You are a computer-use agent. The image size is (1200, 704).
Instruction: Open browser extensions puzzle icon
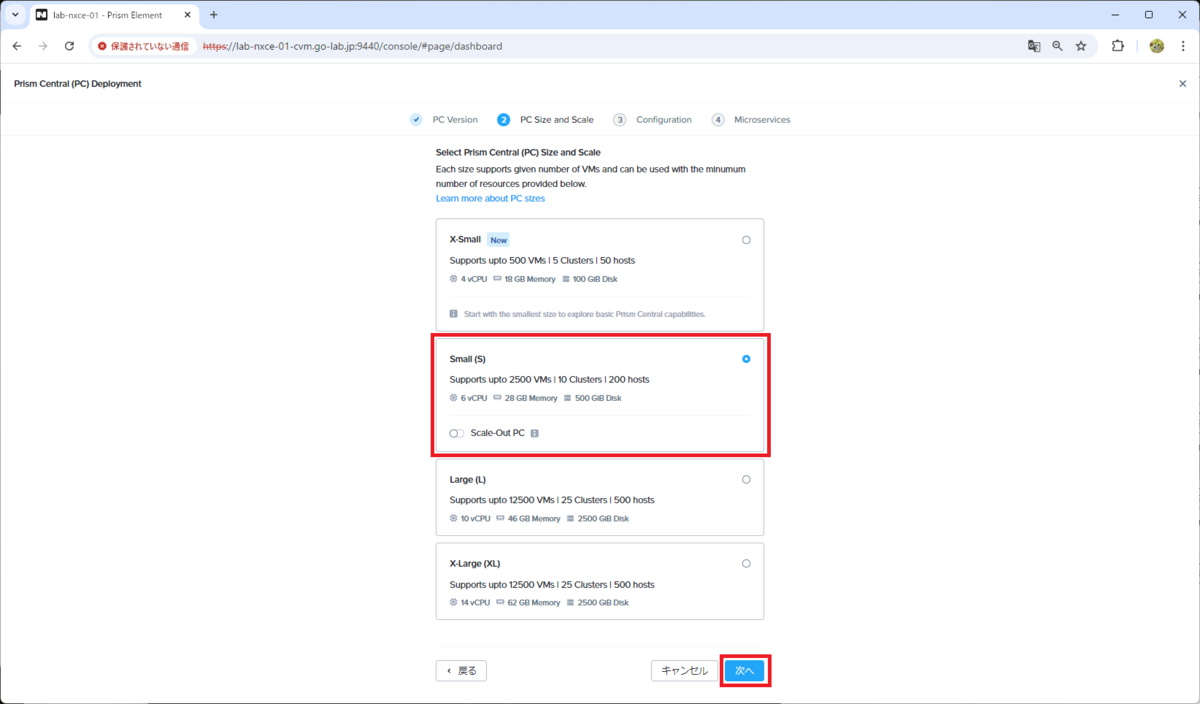pos(1118,46)
